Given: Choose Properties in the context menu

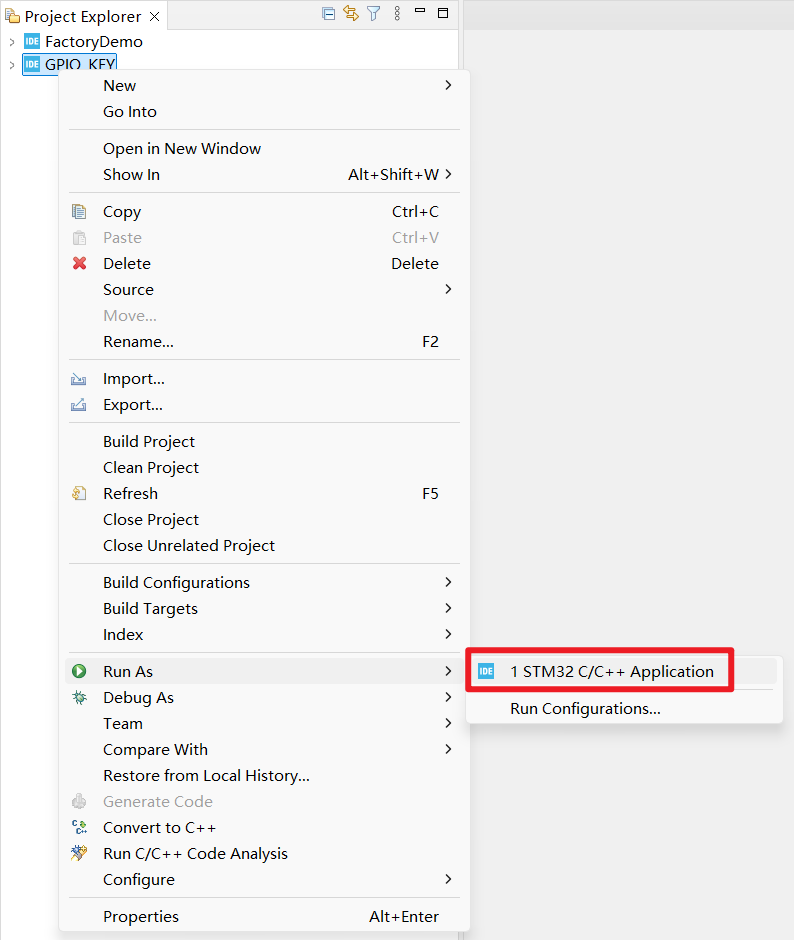Looking at the screenshot, I should coord(141,917).
